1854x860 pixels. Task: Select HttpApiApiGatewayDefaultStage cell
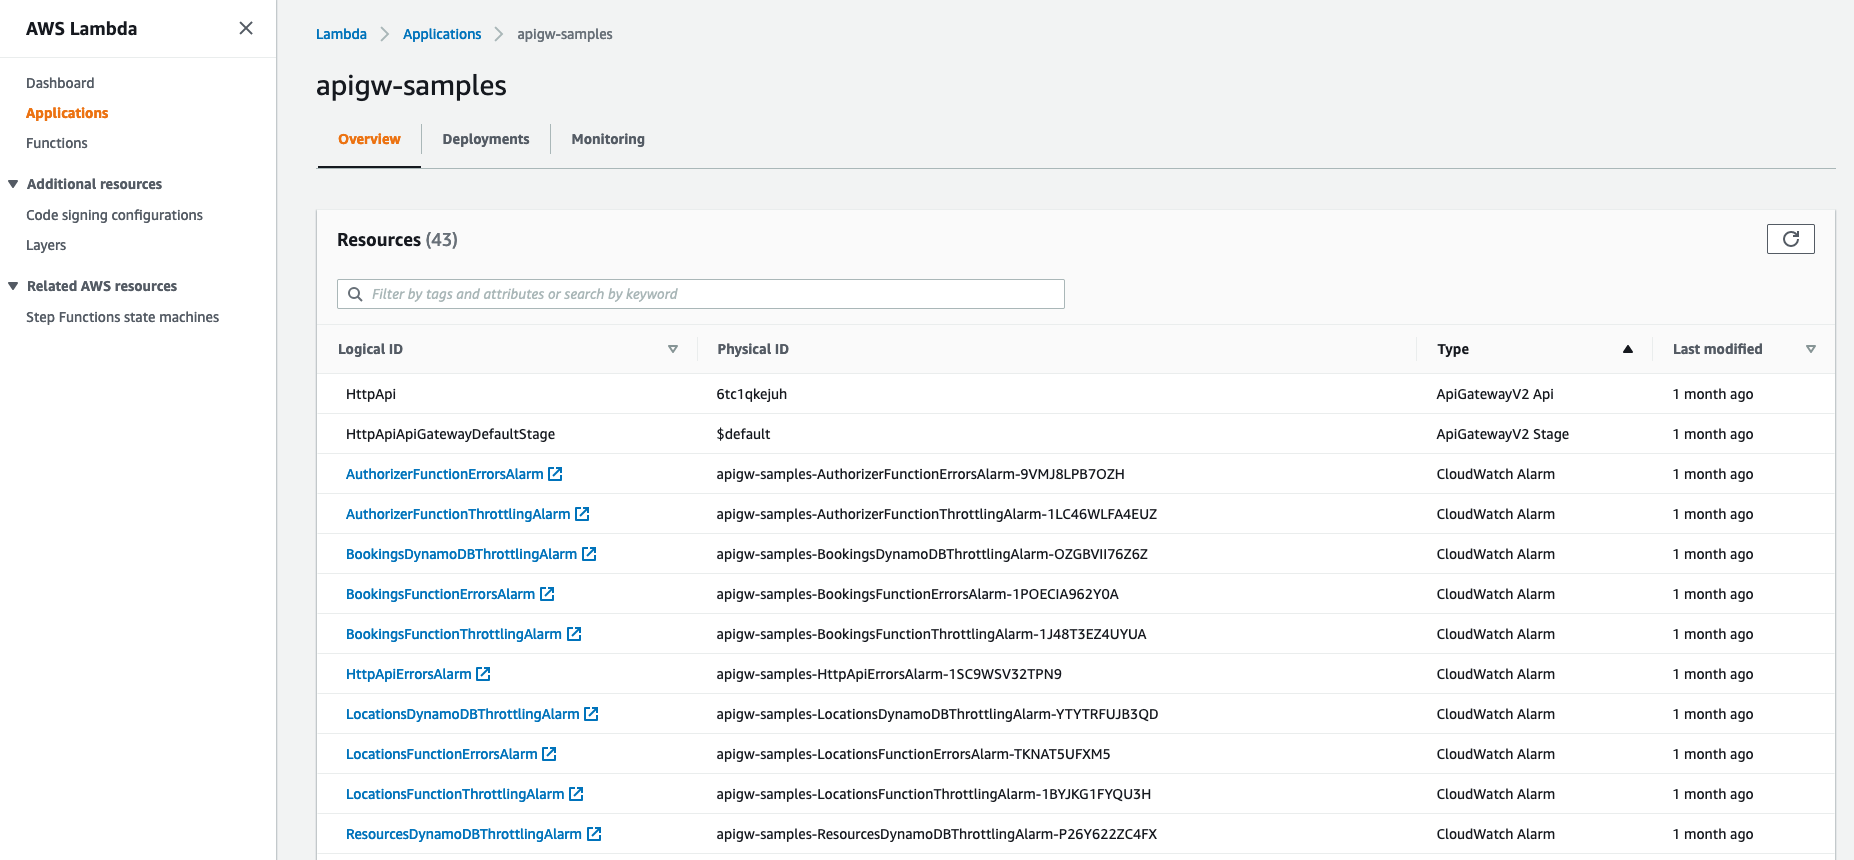[450, 434]
